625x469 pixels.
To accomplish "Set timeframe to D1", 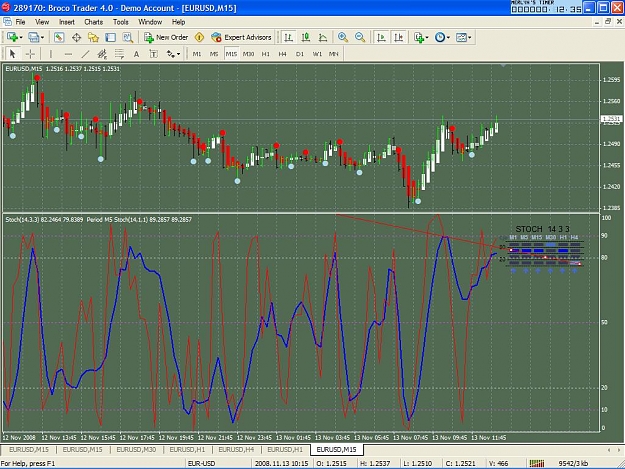I will (x=300, y=54).
